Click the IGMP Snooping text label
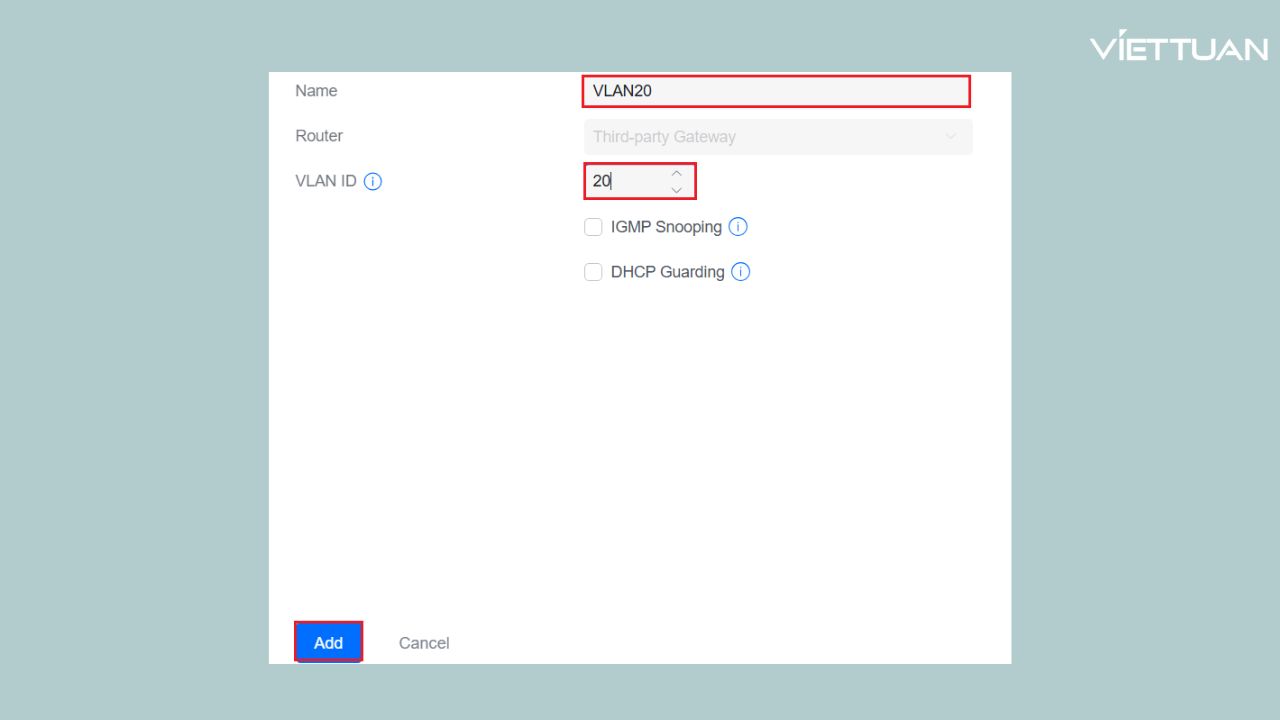 [x=665, y=227]
